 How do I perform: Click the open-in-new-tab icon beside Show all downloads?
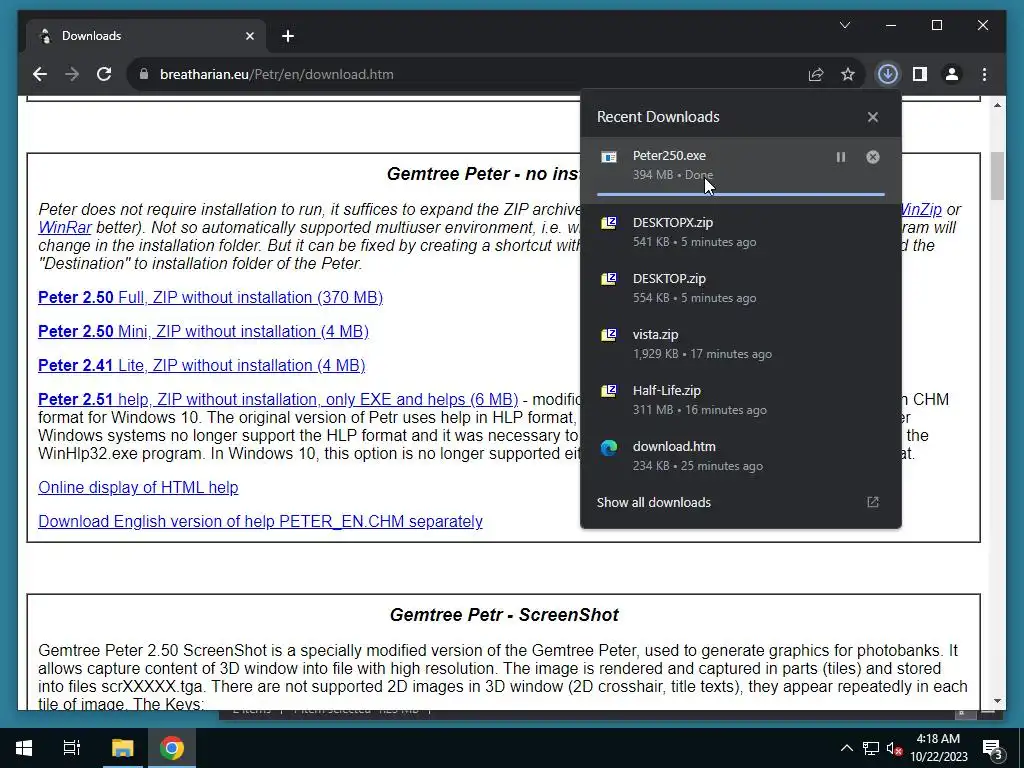tap(872, 502)
